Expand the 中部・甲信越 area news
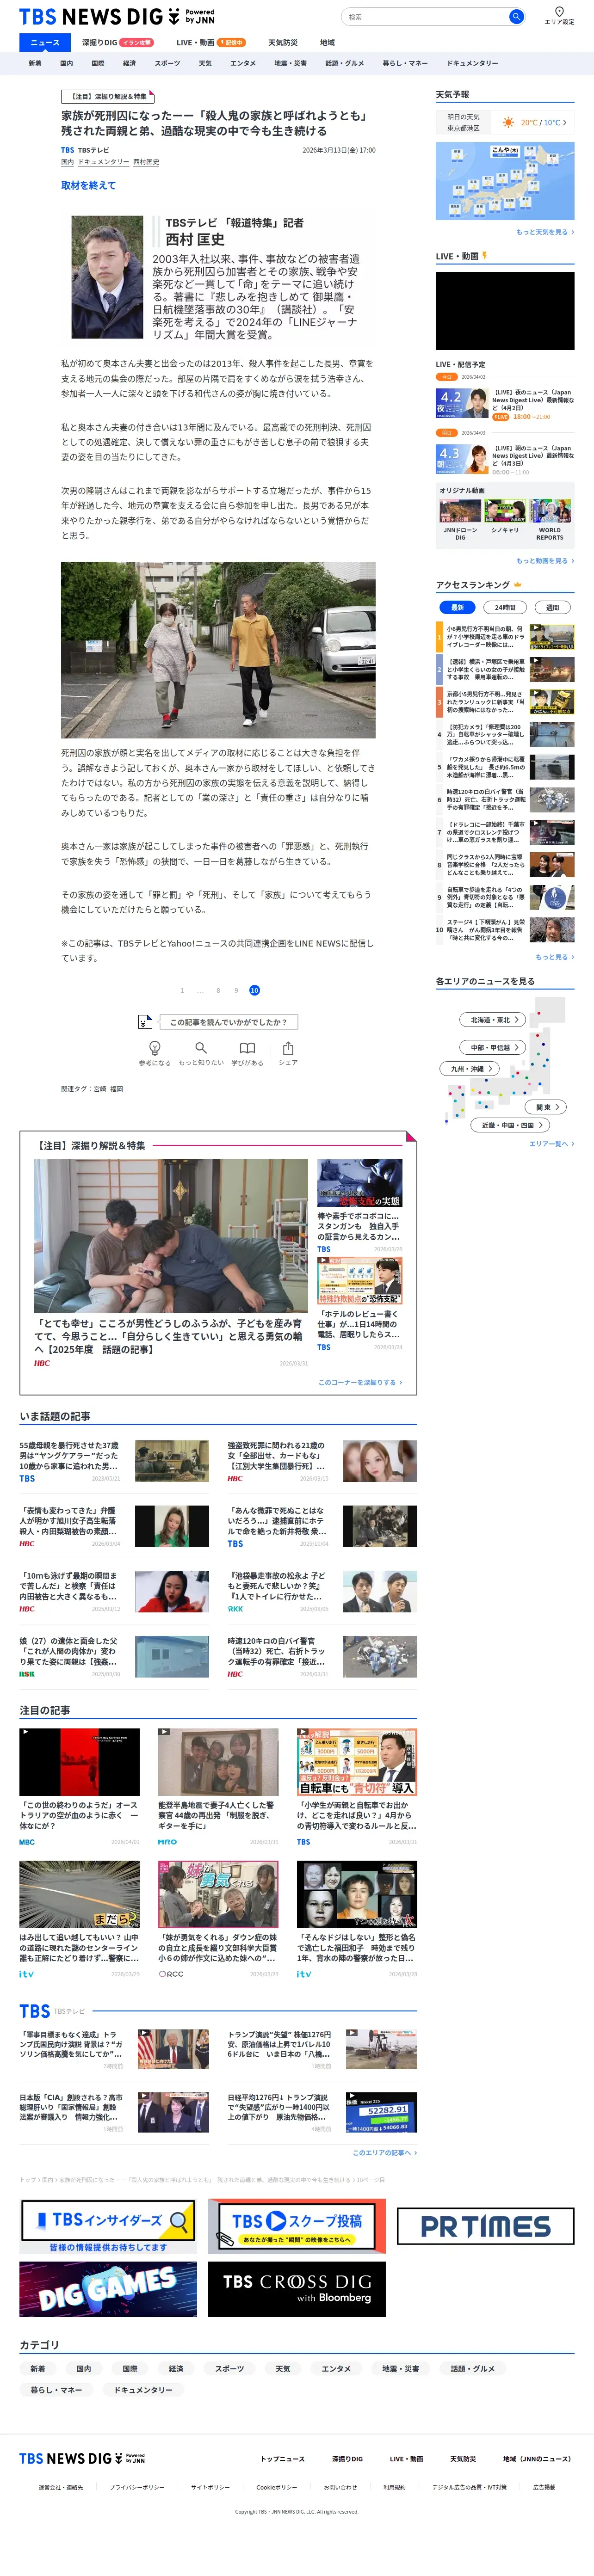This screenshot has height=2576, width=594. 494,1047
